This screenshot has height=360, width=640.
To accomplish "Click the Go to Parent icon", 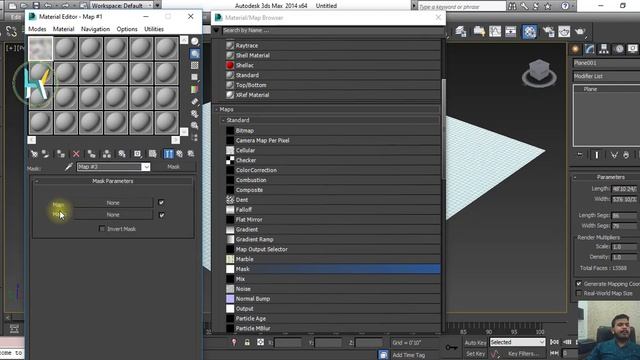I will click(180, 154).
